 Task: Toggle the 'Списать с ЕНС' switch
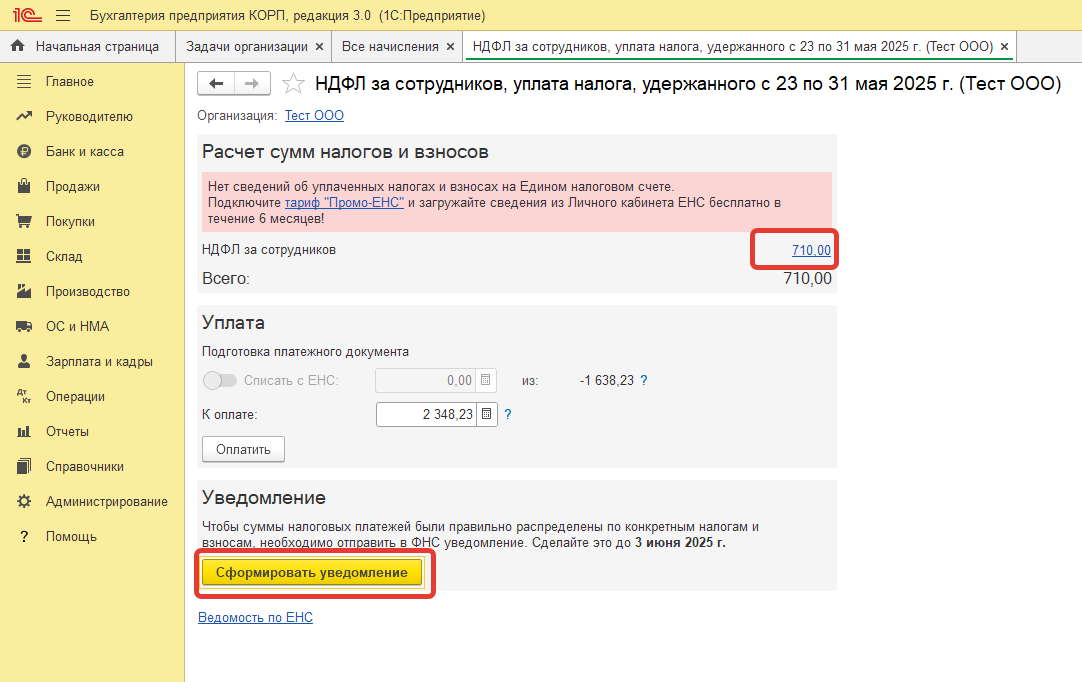tap(220, 380)
